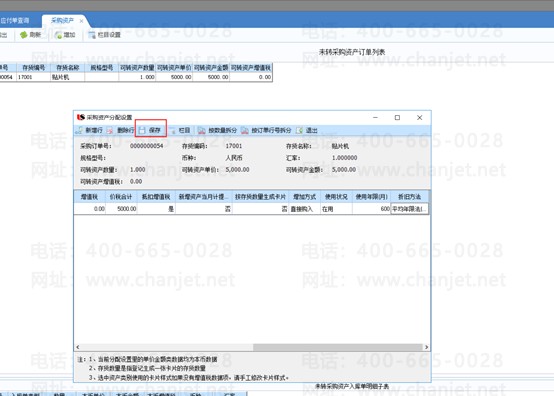Click the 增加 add toolbar button
This screenshot has height=396, width=554.
(x=65, y=35)
